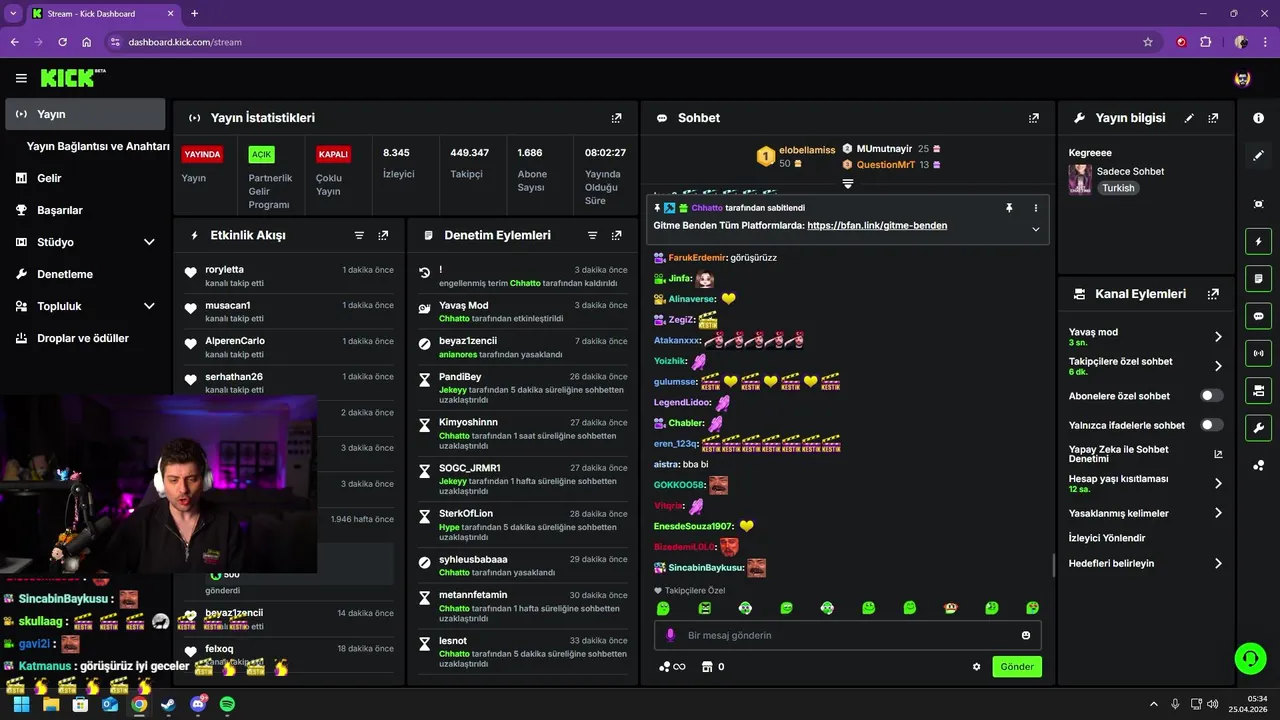
Task: Pop out the Denetim Eylemleri panel
Action: click(616, 235)
